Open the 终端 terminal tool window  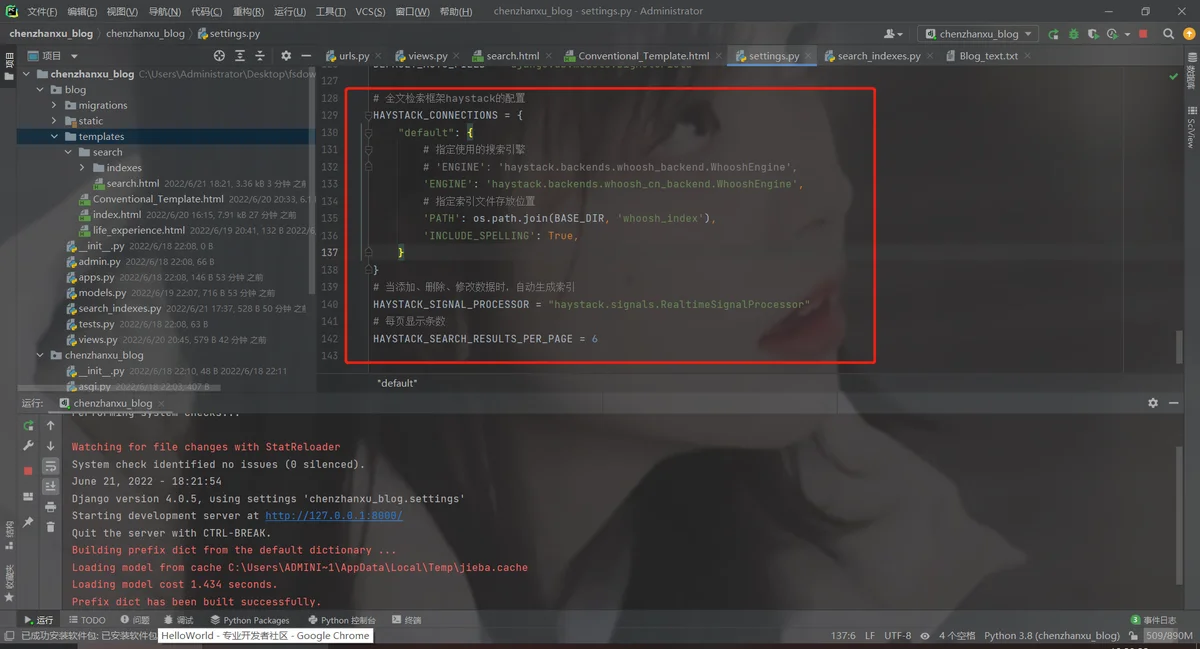click(x=406, y=620)
